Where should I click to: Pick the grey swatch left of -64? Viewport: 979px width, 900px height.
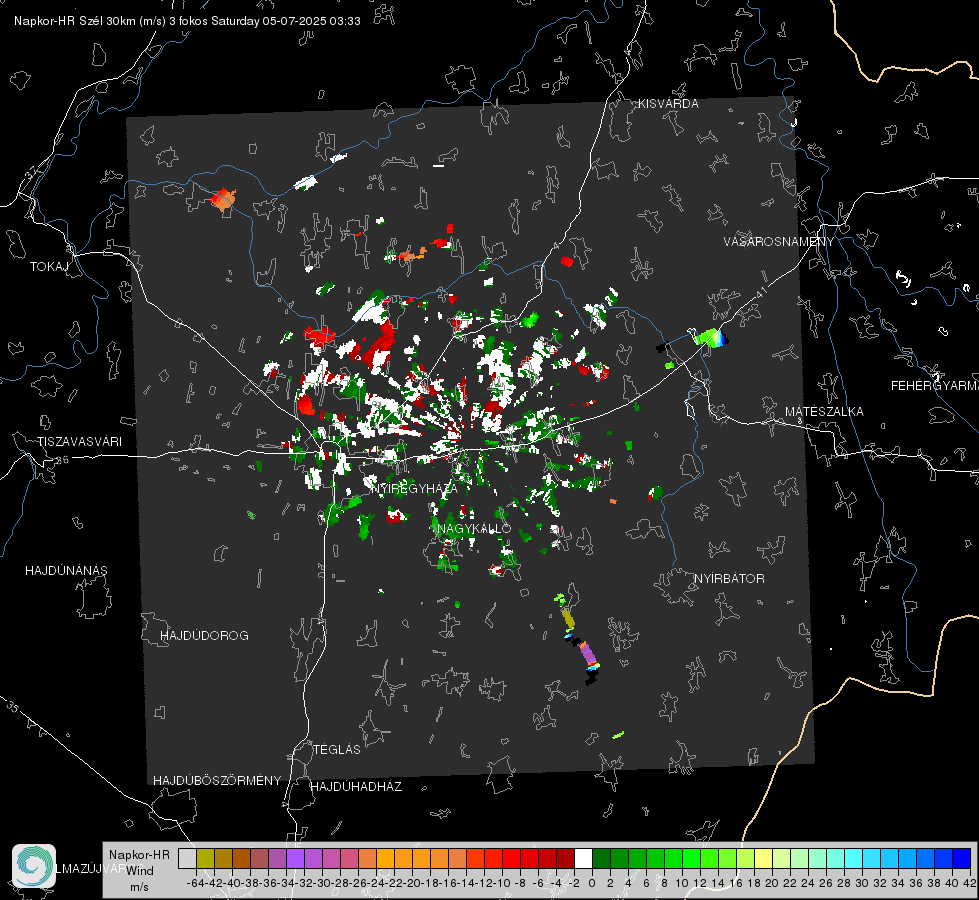click(x=187, y=858)
